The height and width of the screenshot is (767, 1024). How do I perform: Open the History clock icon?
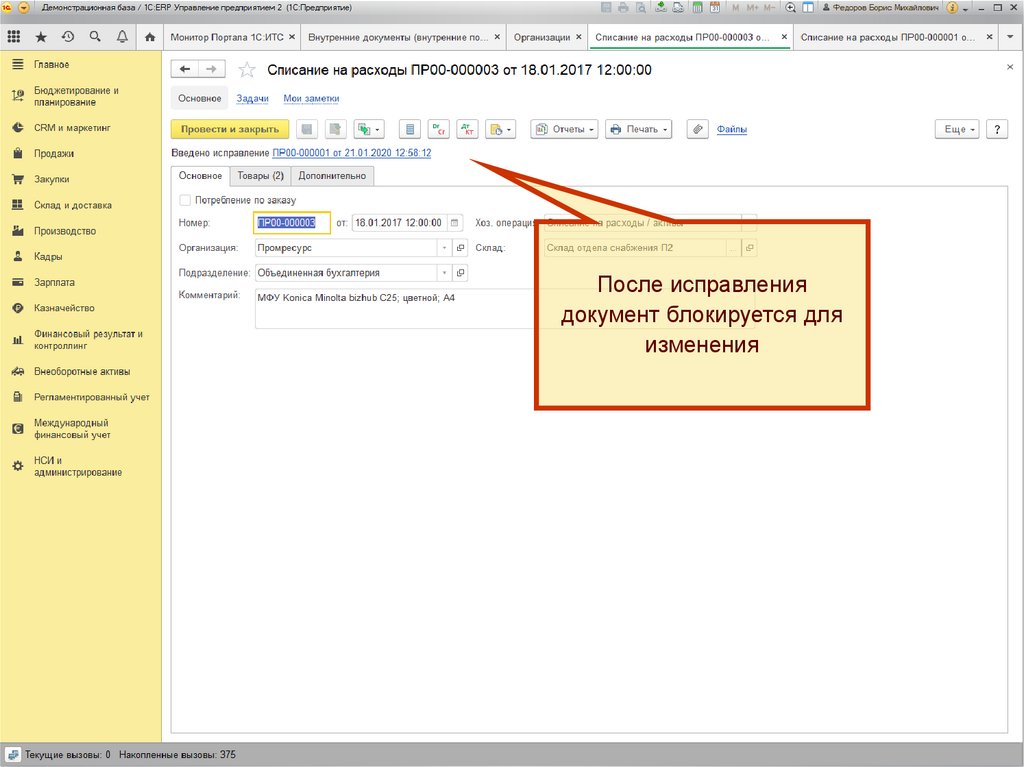(68, 37)
